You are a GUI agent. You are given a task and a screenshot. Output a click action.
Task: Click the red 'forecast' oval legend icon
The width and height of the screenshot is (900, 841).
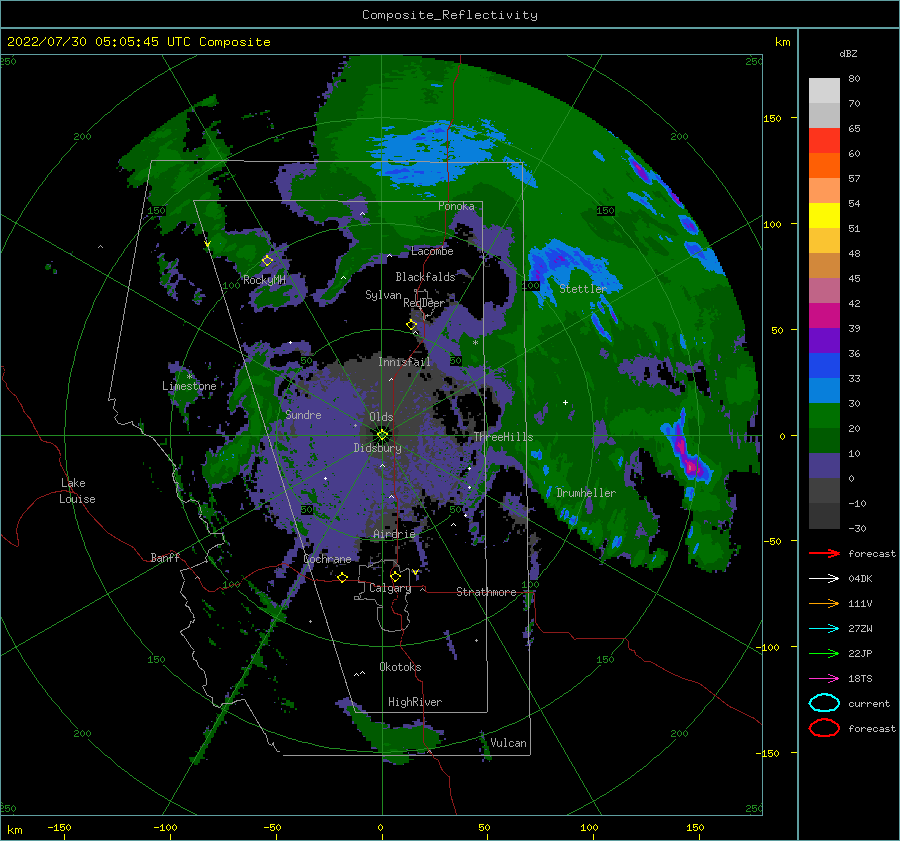824,728
